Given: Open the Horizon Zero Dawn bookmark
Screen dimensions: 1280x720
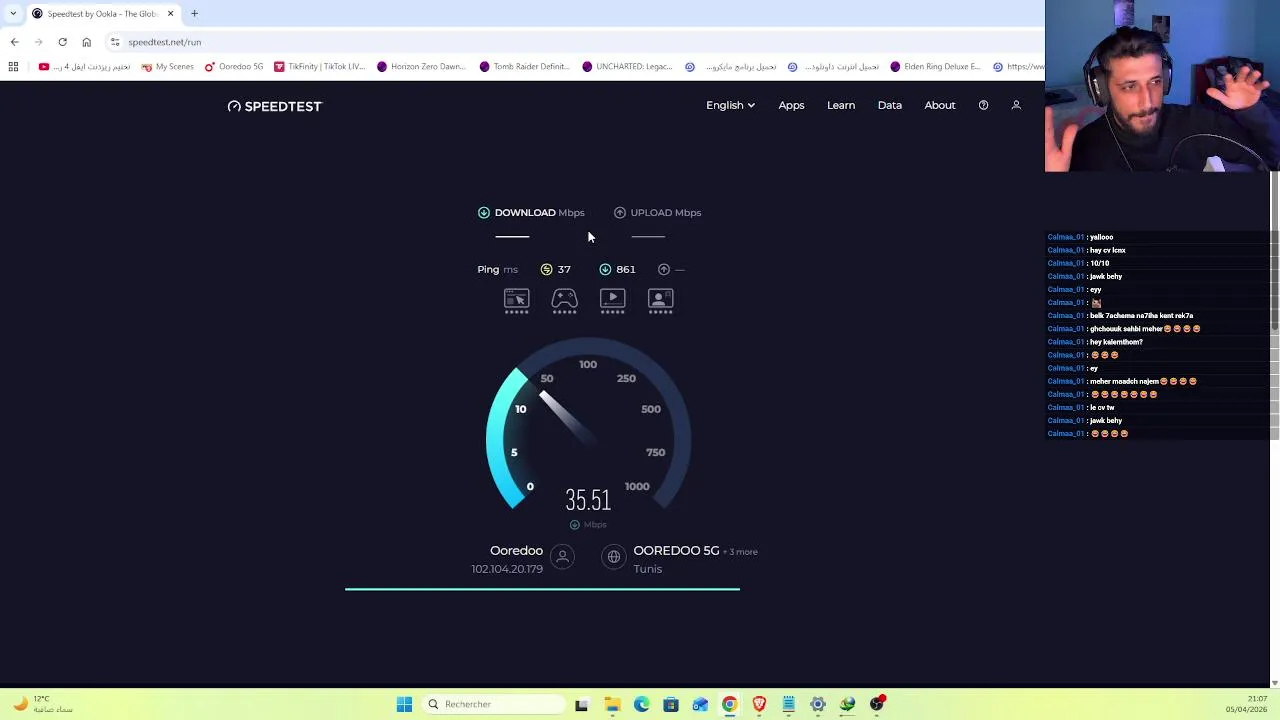Looking at the screenshot, I should [422, 67].
